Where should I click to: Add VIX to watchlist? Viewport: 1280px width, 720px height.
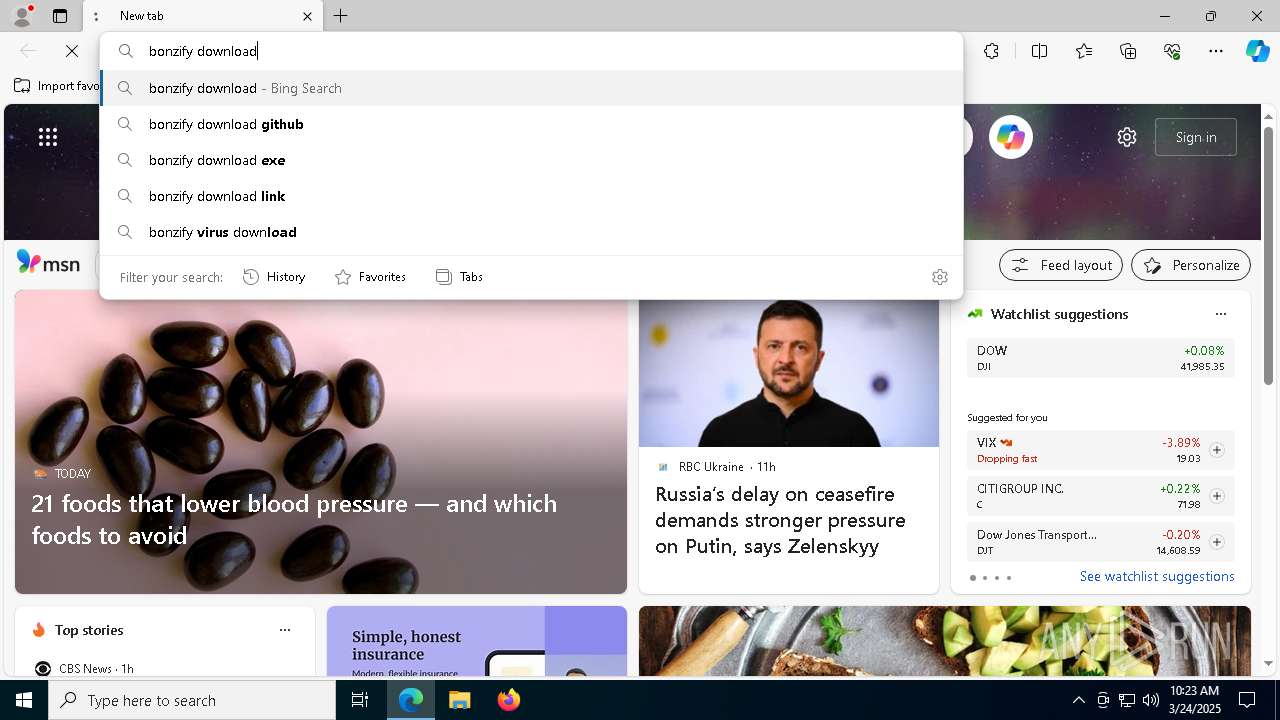(1216, 450)
